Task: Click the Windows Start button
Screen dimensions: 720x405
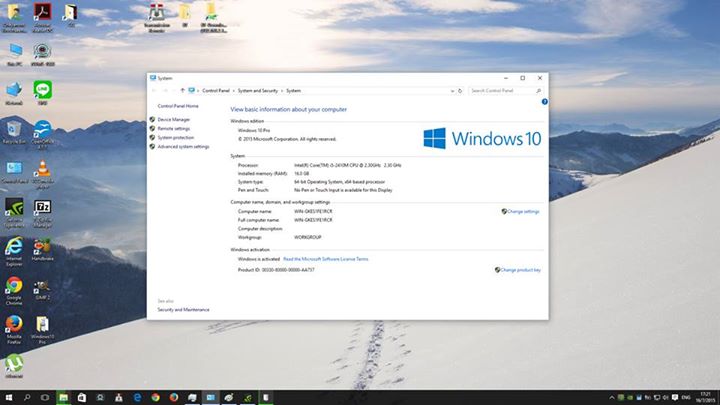Action: pos(9,397)
